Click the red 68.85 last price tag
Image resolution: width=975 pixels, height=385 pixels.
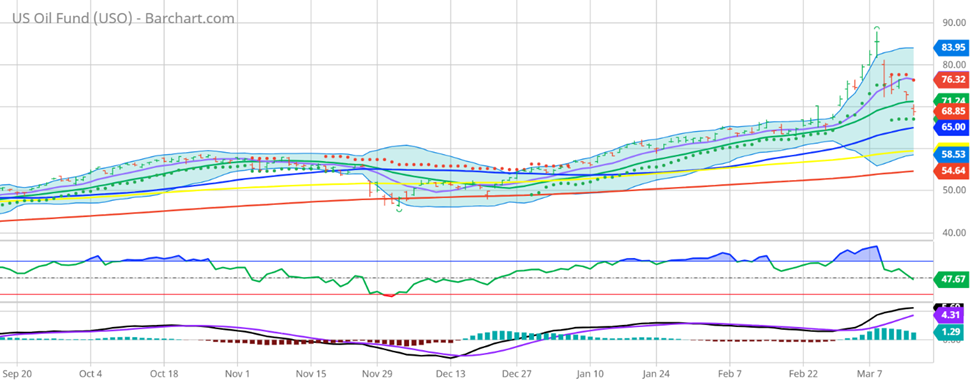click(951, 111)
